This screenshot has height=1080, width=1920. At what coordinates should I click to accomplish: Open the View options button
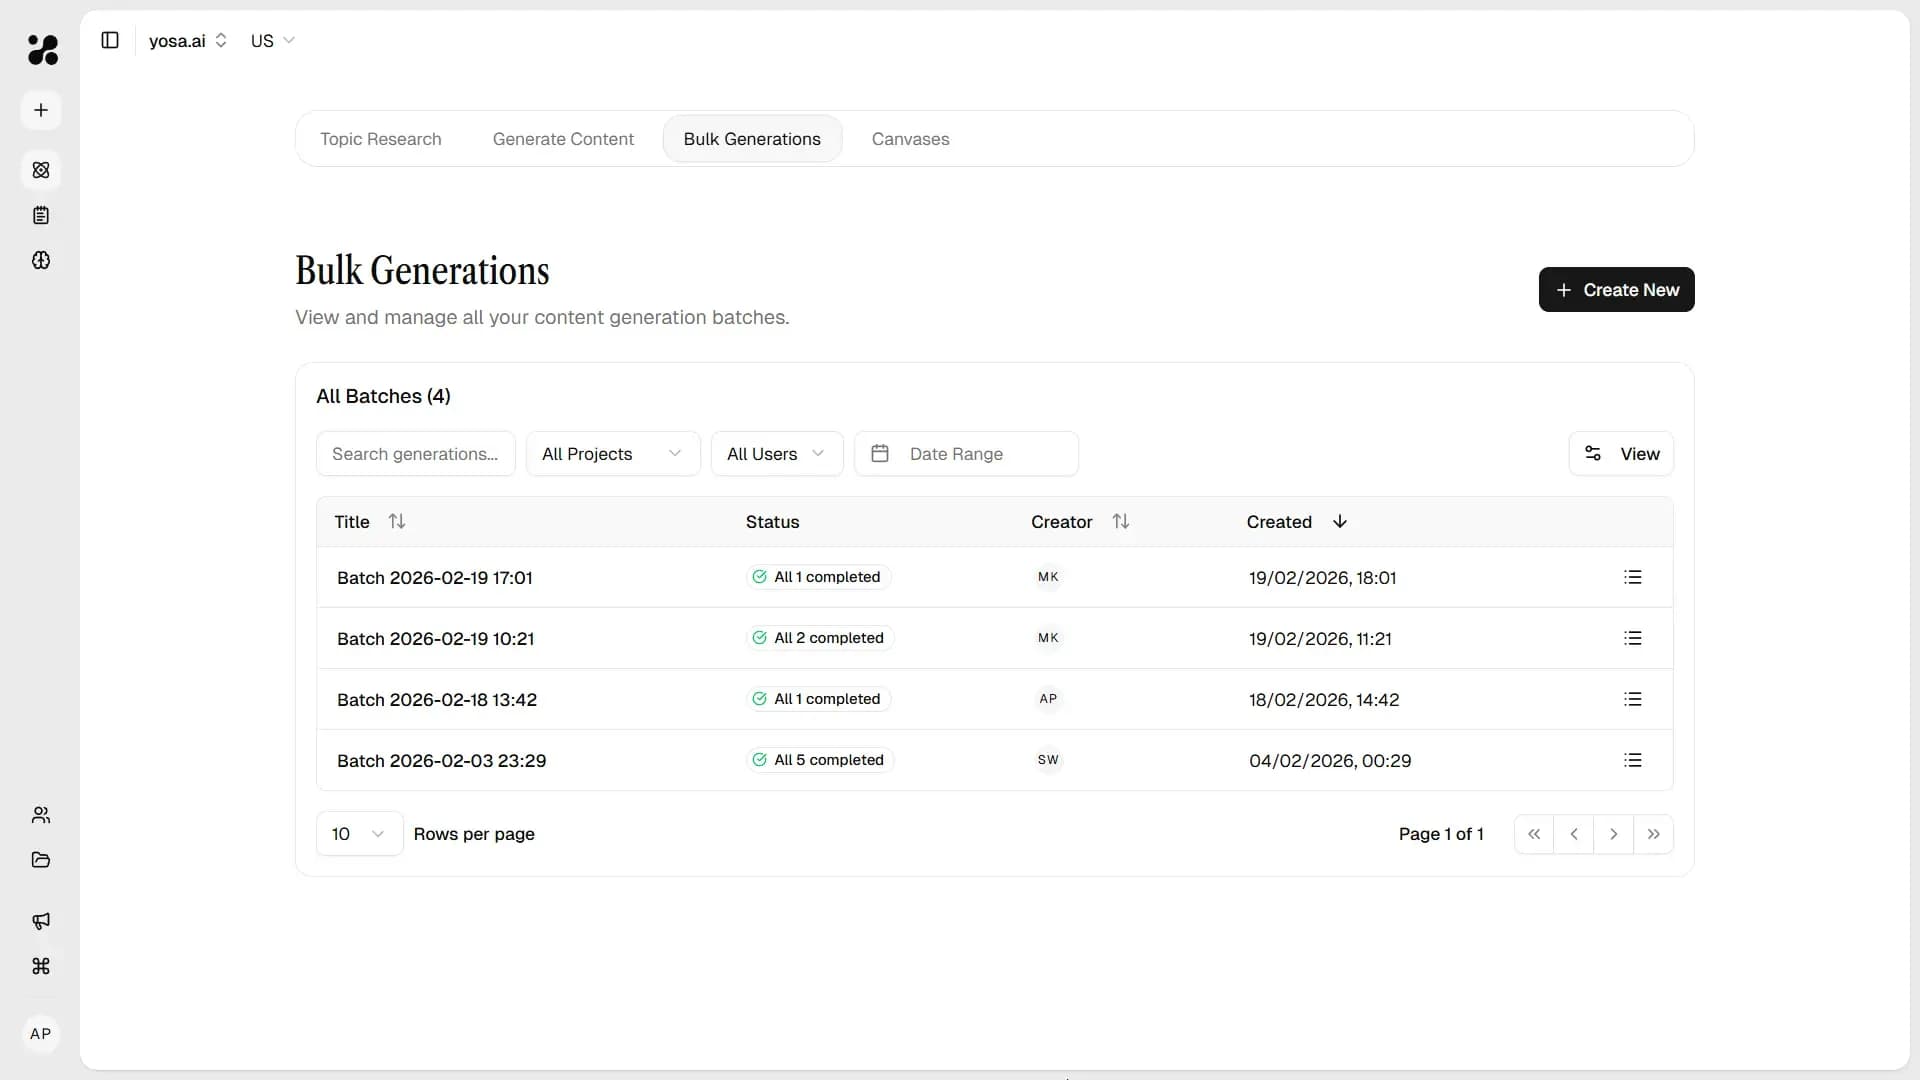(x=1621, y=453)
